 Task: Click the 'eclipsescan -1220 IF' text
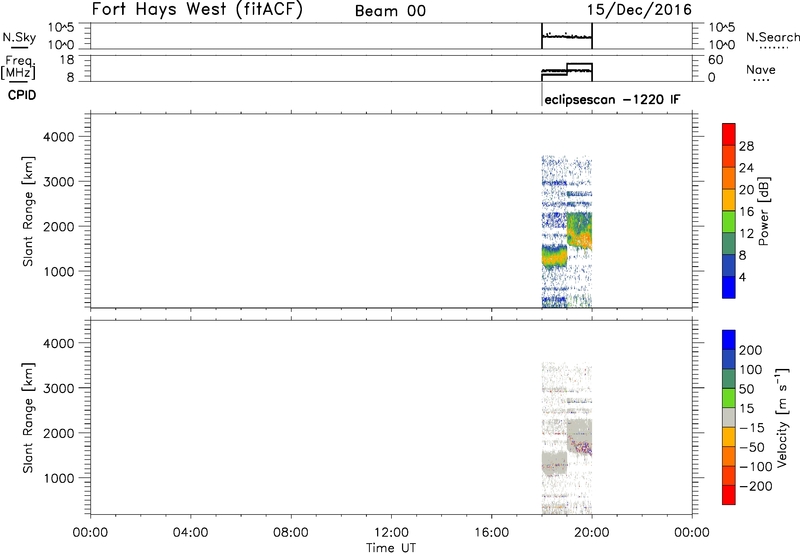[x=612, y=99]
